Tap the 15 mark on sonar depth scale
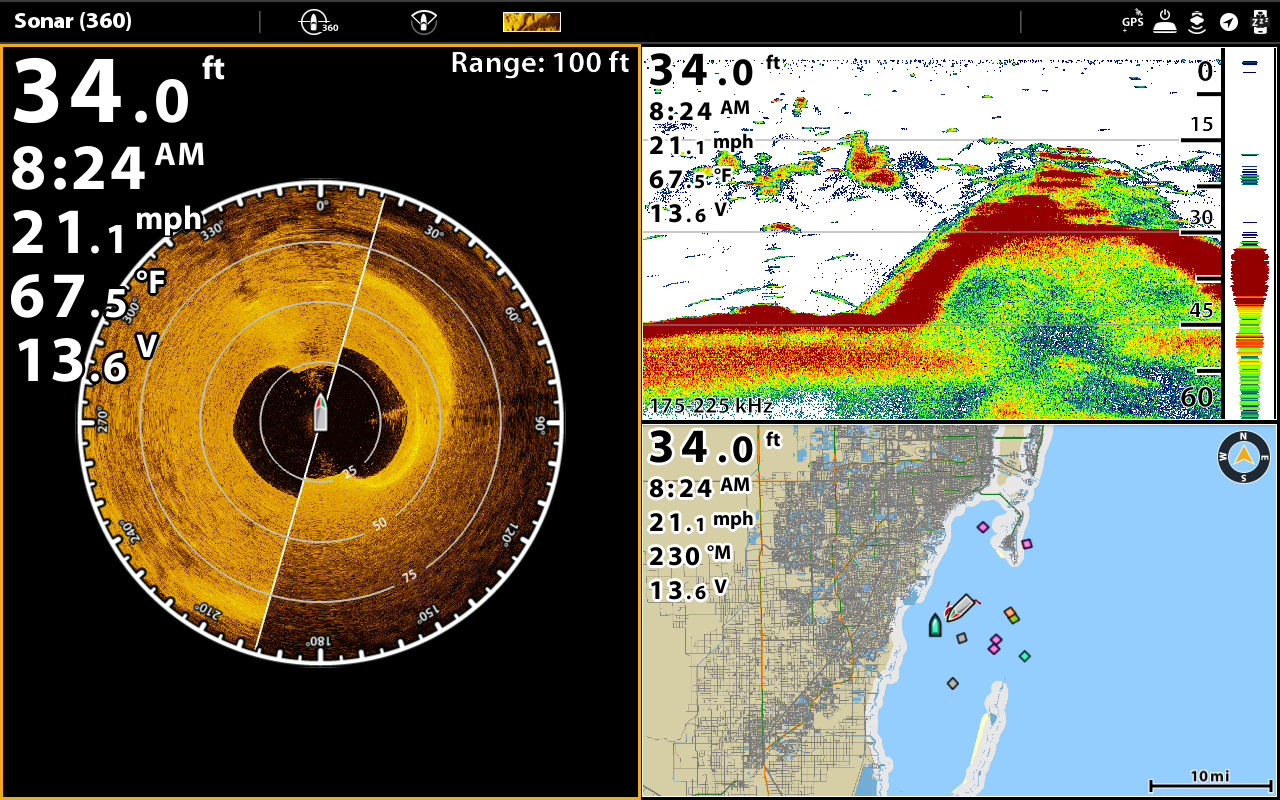 point(1201,124)
